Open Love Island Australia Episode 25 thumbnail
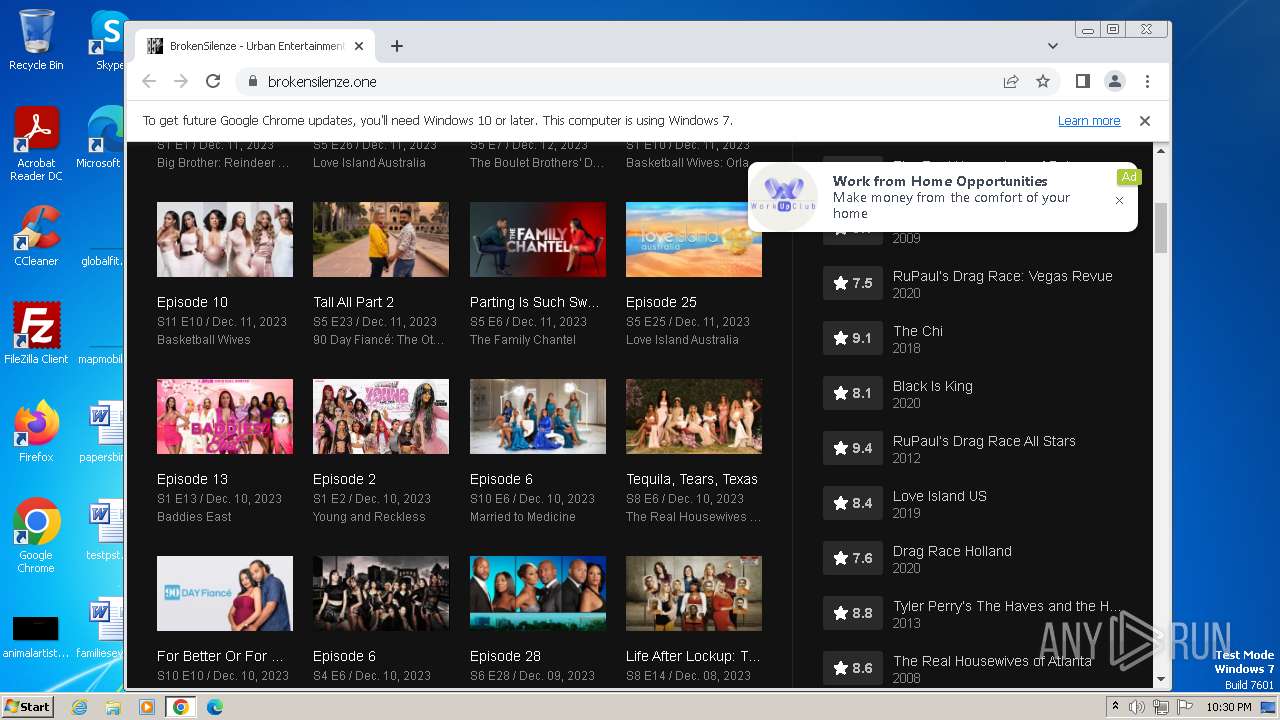Screen dimensions: 1280x720 pos(694,240)
